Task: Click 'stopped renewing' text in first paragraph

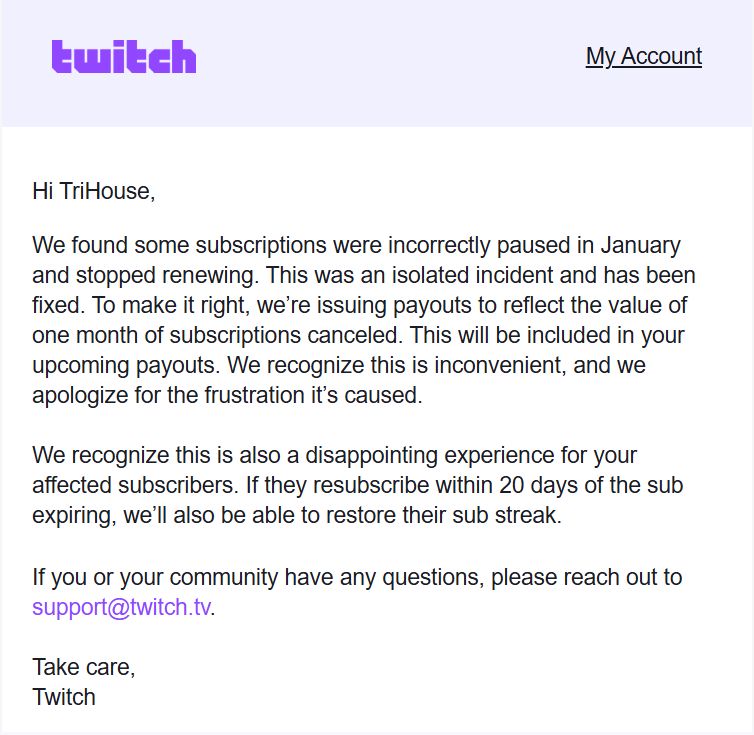Action: coord(163,275)
